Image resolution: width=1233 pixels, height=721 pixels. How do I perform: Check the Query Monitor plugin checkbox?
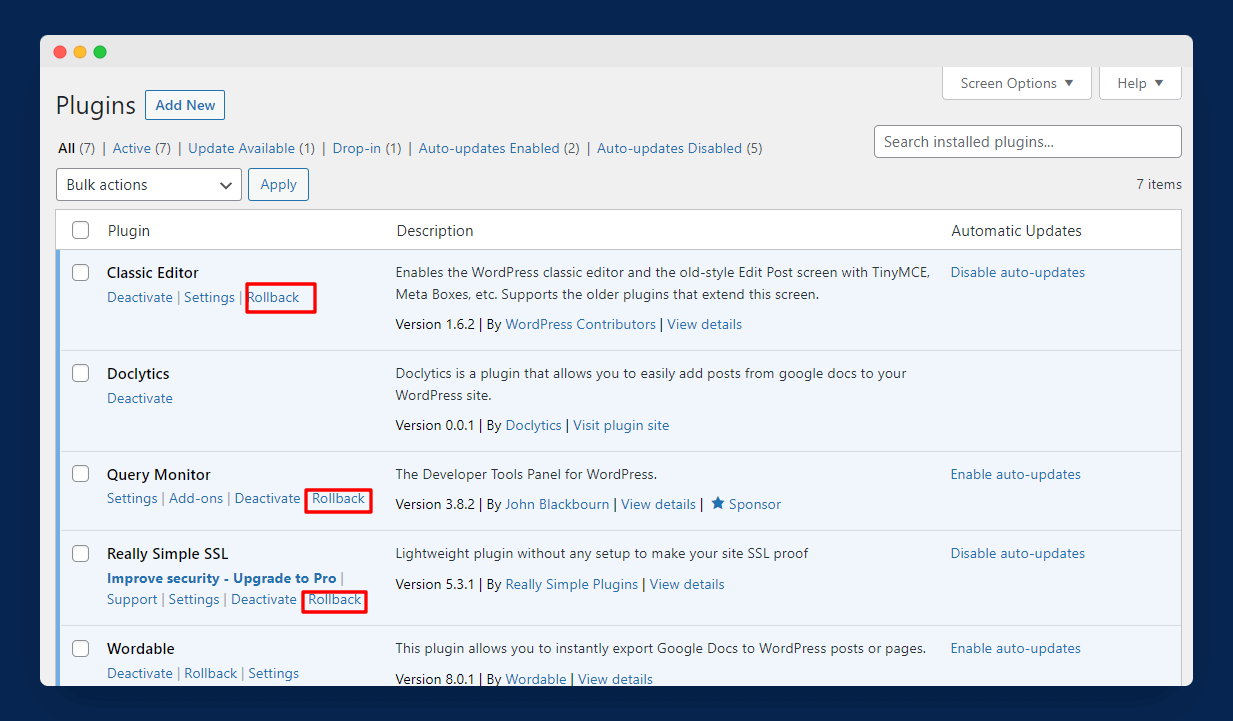coord(80,474)
